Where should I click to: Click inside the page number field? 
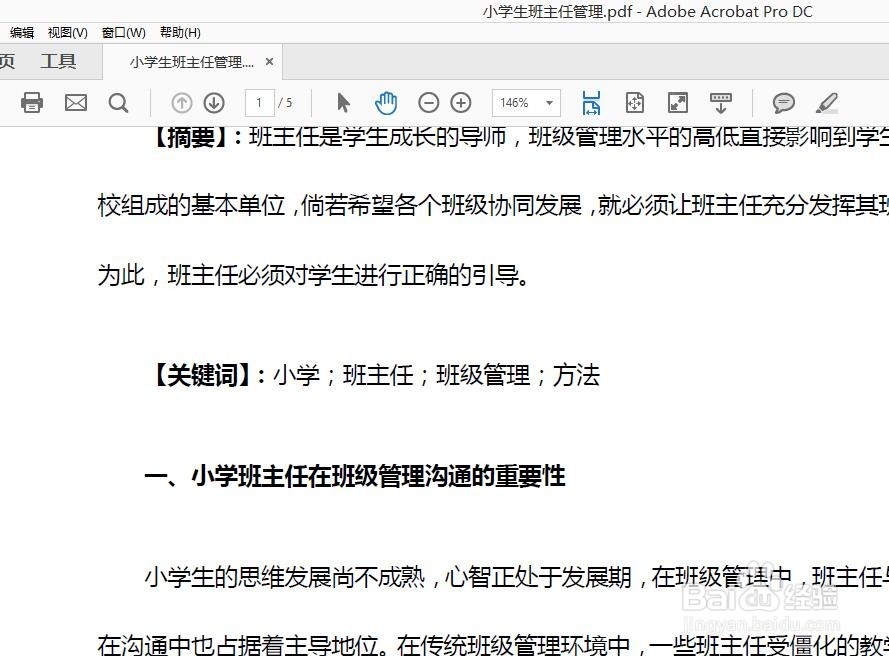pos(262,102)
